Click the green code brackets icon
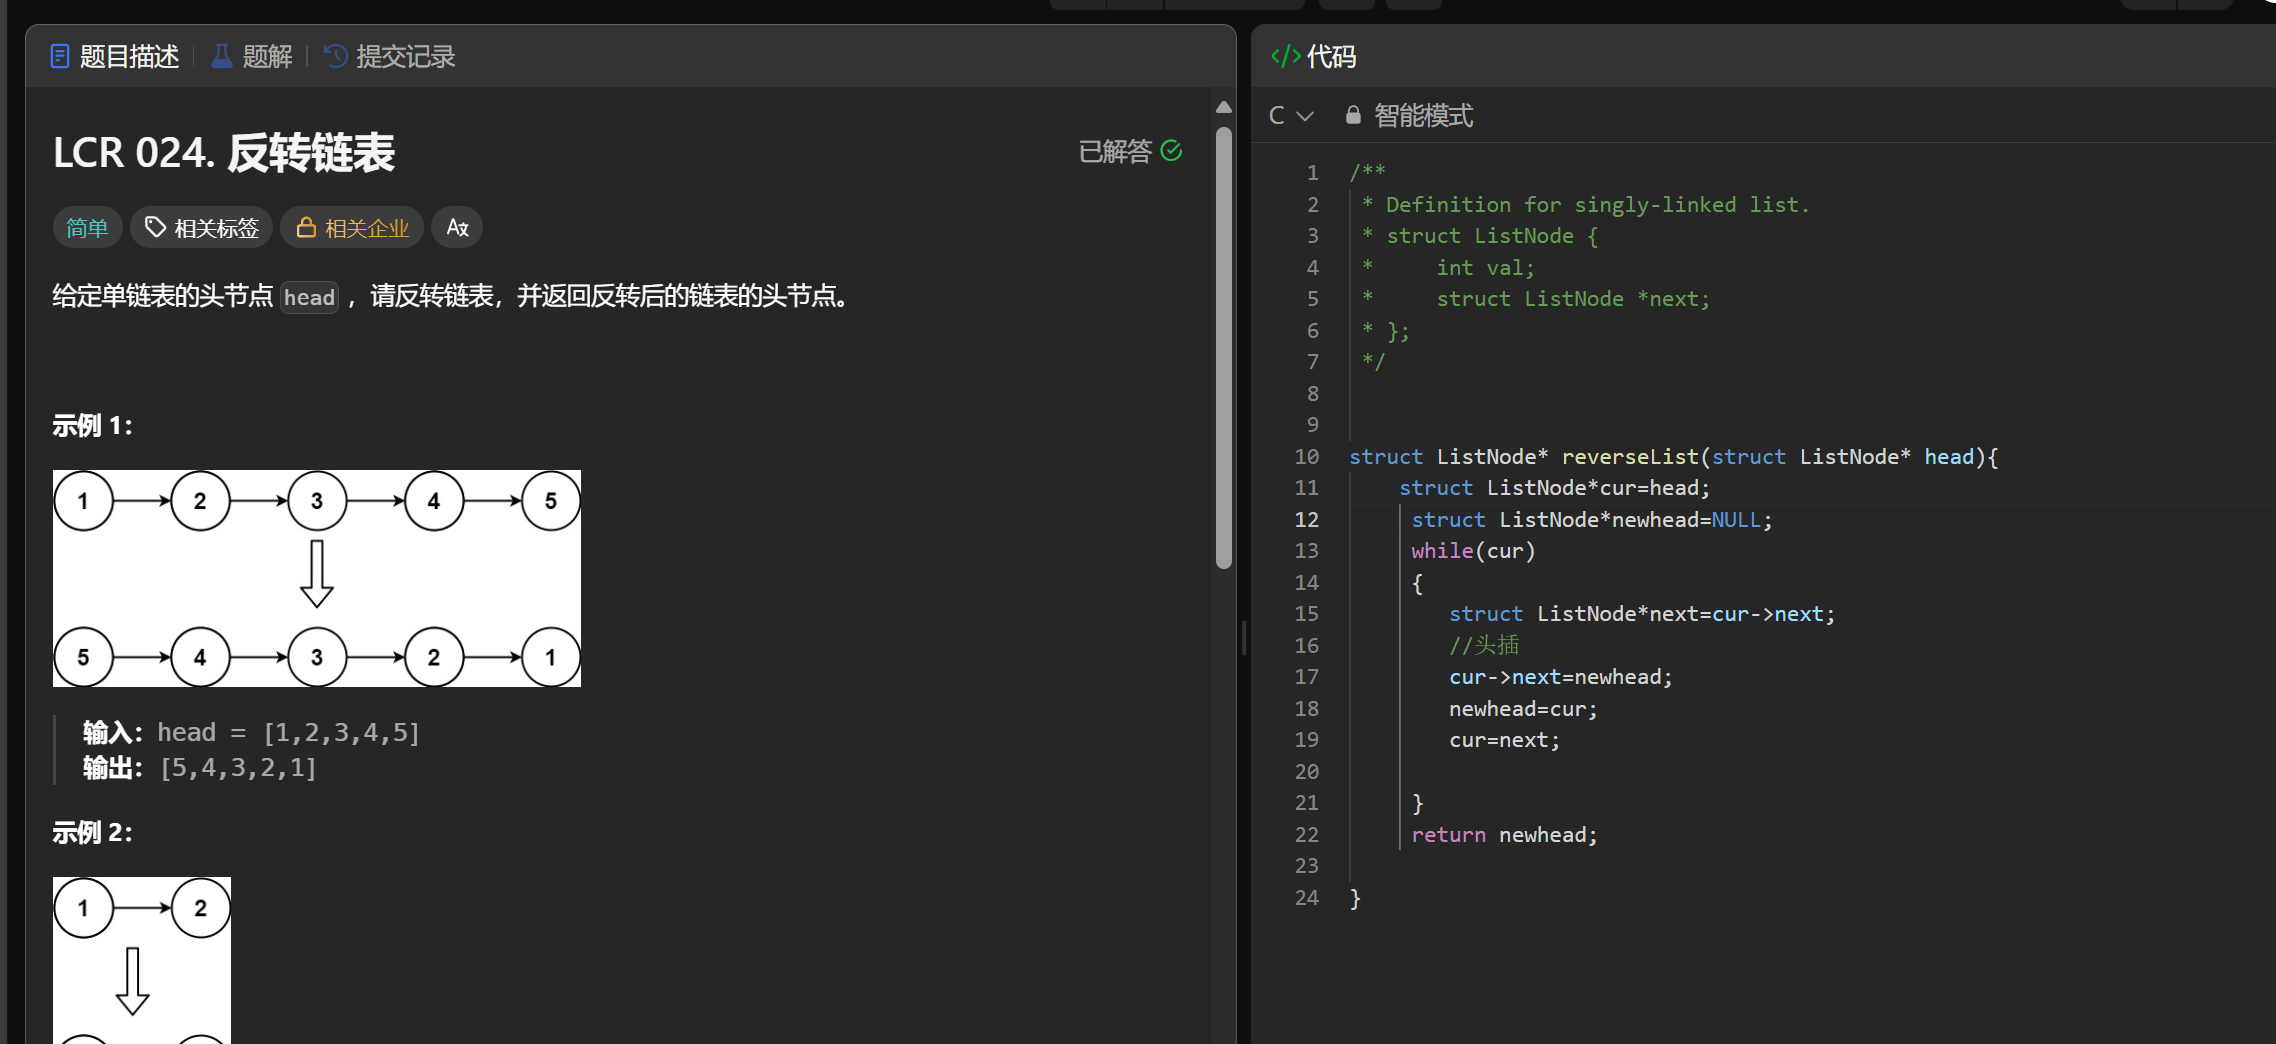The height and width of the screenshot is (1044, 2276). (1285, 57)
